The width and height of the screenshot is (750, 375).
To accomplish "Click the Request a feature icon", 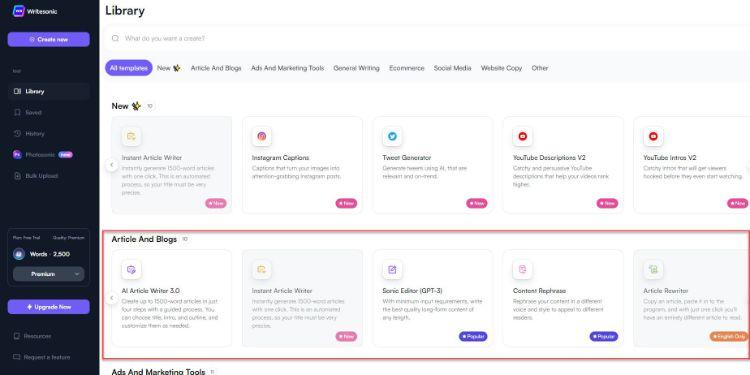I will (x=17, y=357).
